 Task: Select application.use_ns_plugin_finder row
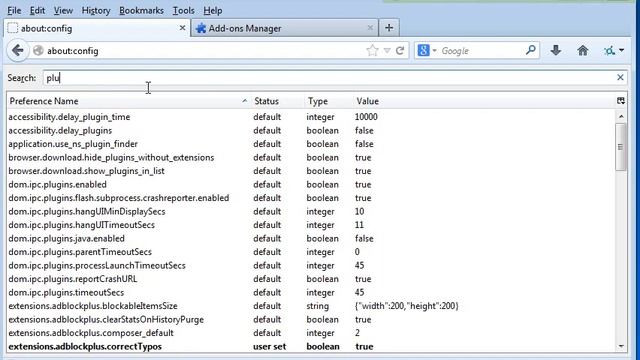point(311,144)
